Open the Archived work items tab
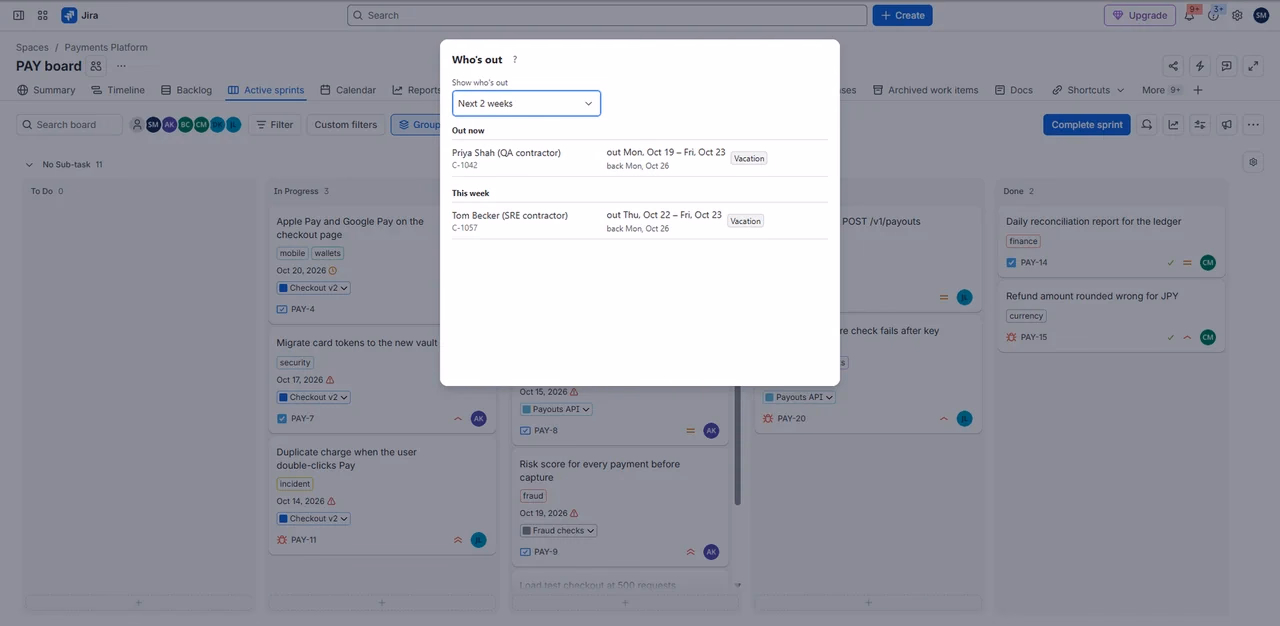 click(x=925, y=90)
